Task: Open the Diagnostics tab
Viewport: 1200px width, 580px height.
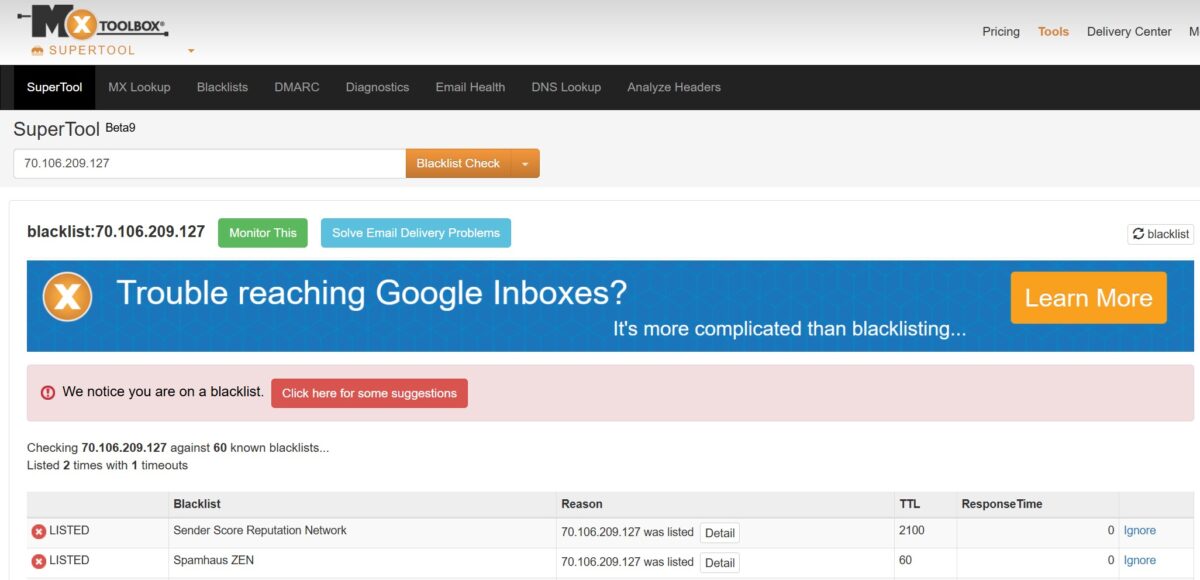Action: [x=377, y=87]
